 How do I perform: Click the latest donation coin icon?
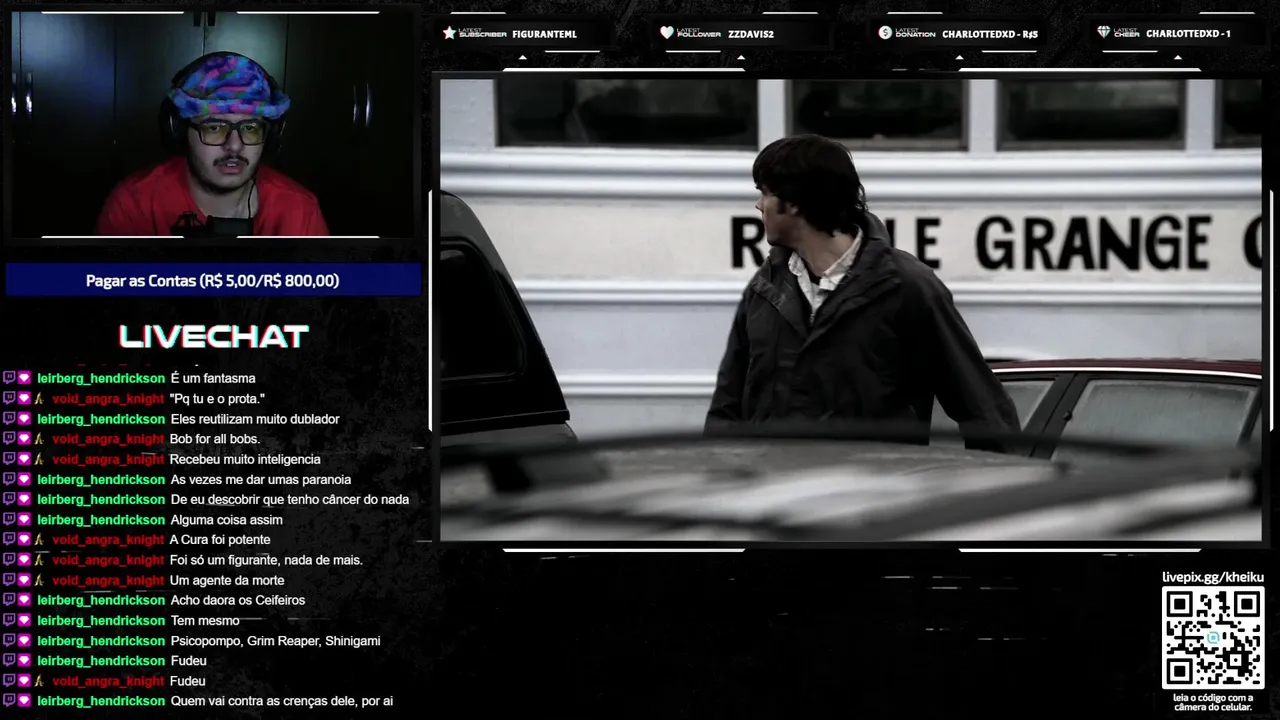tap(885, 33)
